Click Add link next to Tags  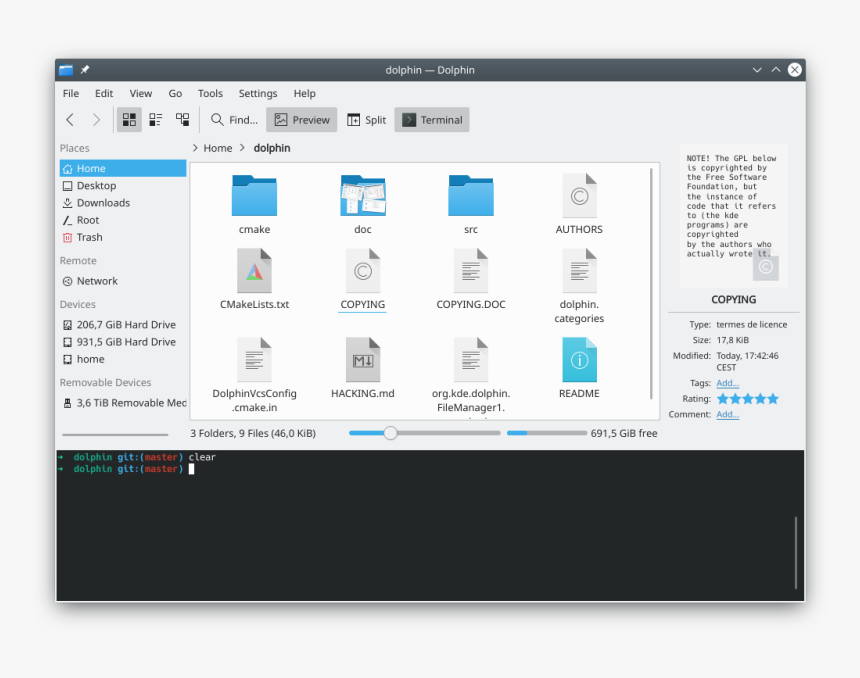[727, 383]
